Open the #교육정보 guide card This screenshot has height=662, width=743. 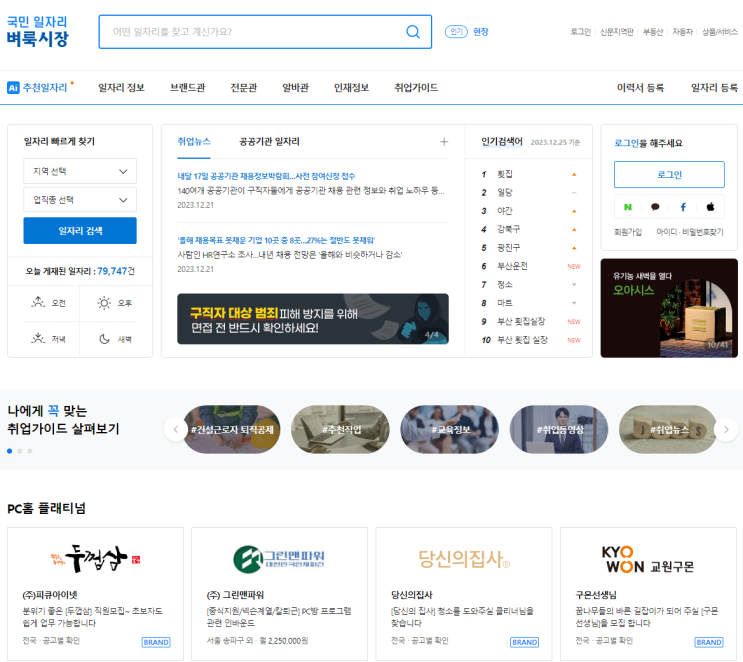[450, 429]
